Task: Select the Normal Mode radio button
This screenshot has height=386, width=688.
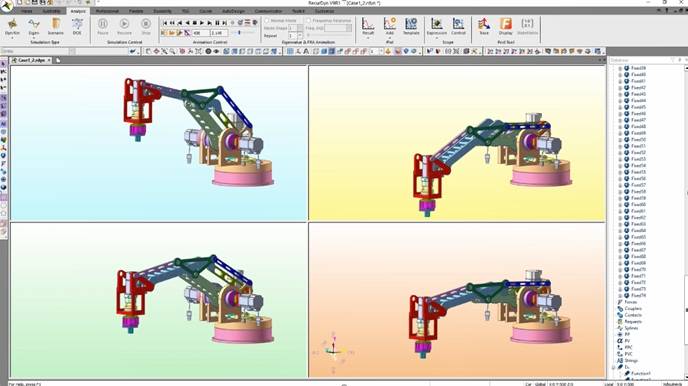Action: 267,21
